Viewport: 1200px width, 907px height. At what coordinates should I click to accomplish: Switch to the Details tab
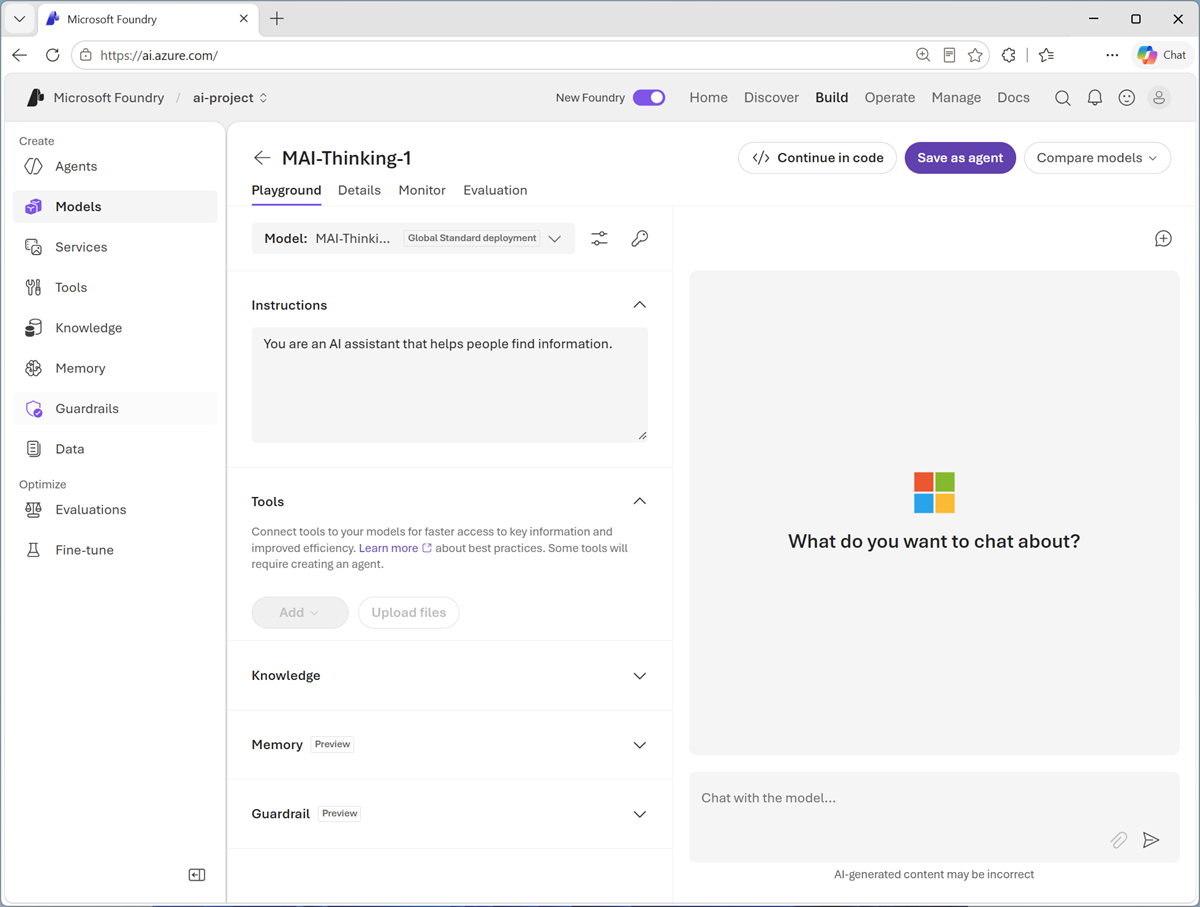[359, 190]
